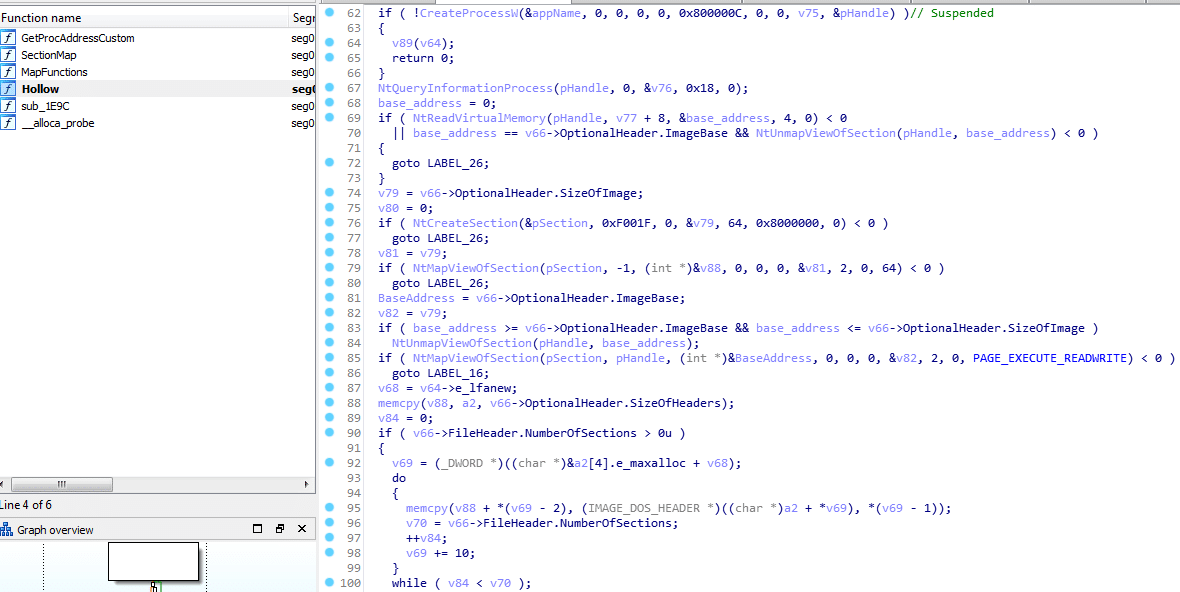
Task: Click the function icon beside GetProcAddressCustom
Action: 8,38
